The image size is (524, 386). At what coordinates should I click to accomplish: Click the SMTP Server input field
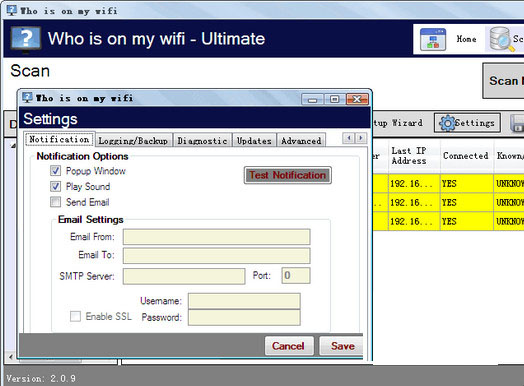[184, 276]
